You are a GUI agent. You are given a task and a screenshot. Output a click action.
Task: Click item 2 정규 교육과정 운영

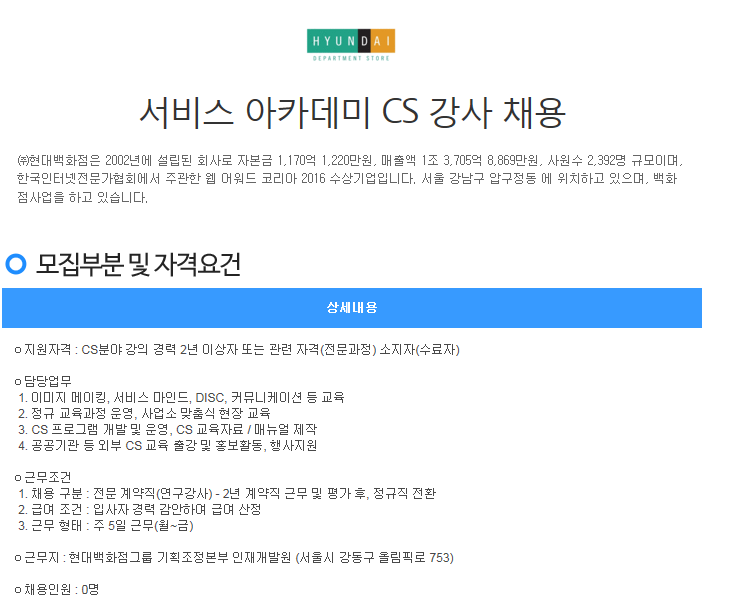(x=144, y=413)
